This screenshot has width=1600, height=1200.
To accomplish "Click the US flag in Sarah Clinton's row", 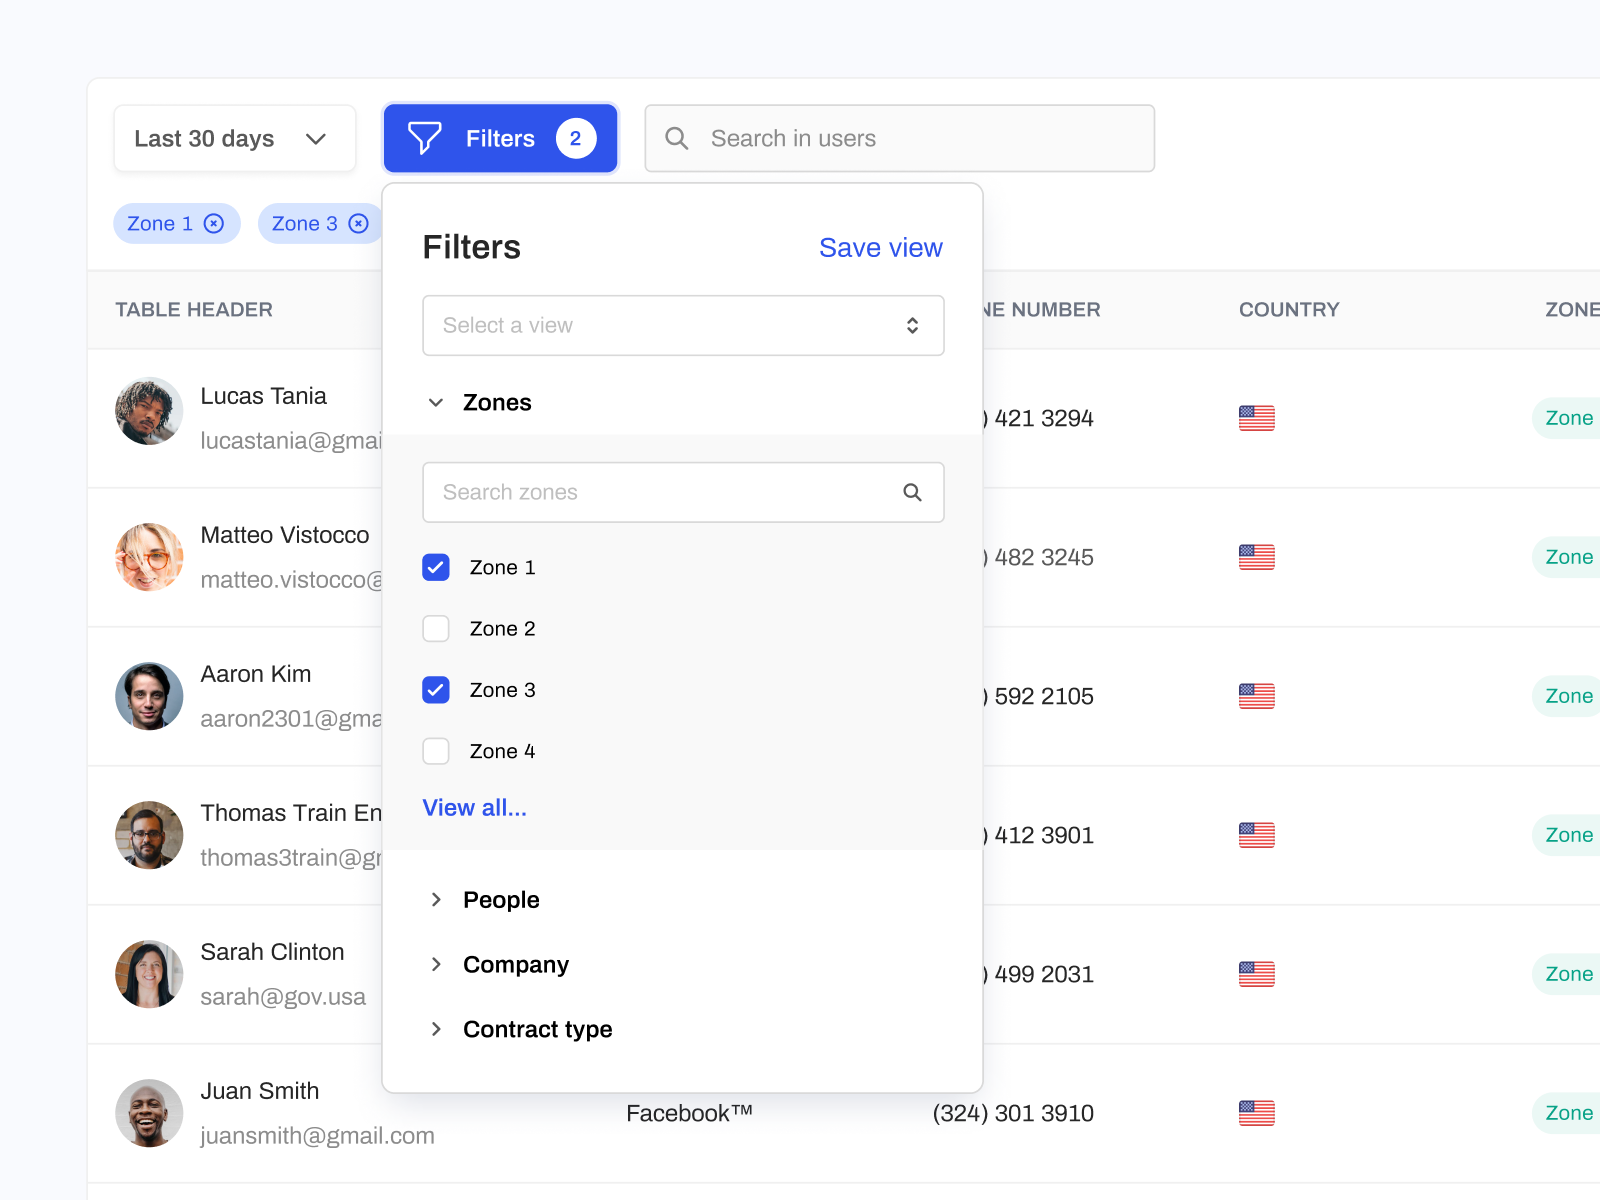I will [x=1256, y=974].
